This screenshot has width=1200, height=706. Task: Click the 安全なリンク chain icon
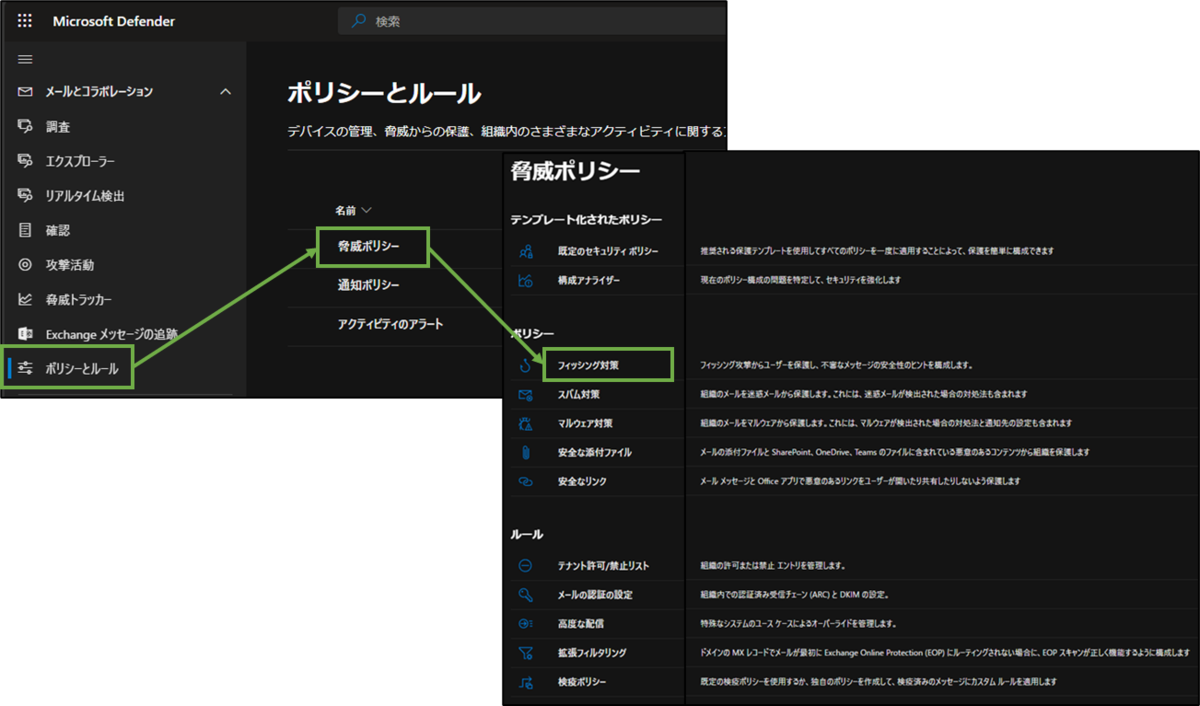pos(526,482)
